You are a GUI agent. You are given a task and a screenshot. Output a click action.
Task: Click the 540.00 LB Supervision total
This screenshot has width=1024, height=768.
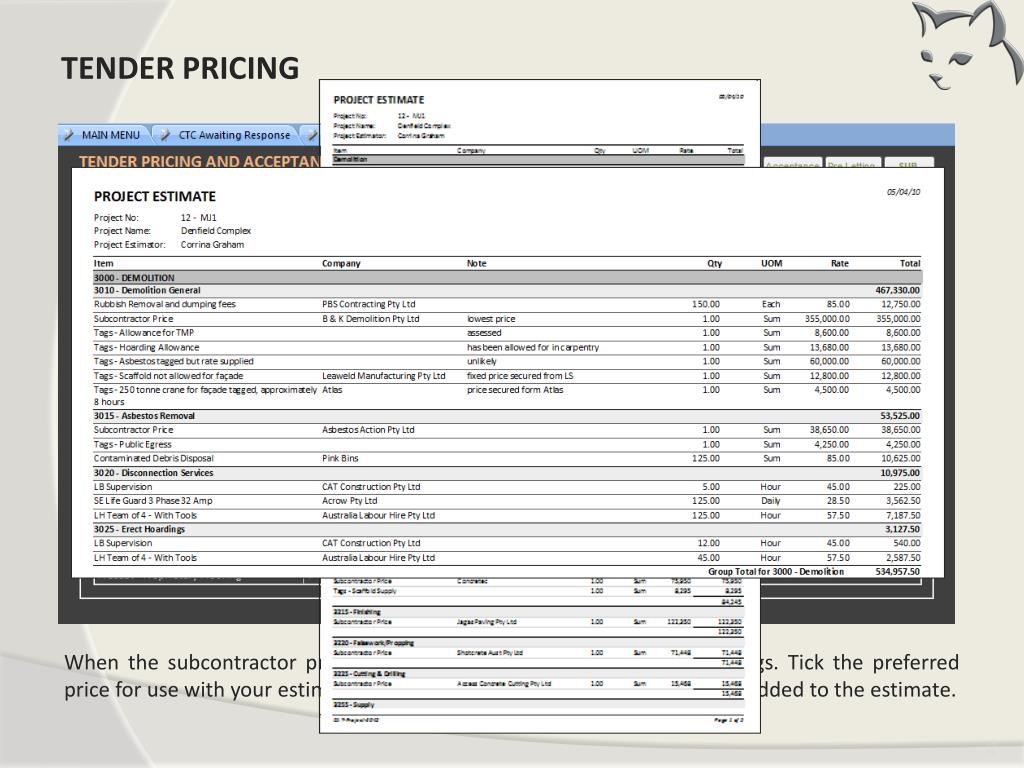[906, 543]
